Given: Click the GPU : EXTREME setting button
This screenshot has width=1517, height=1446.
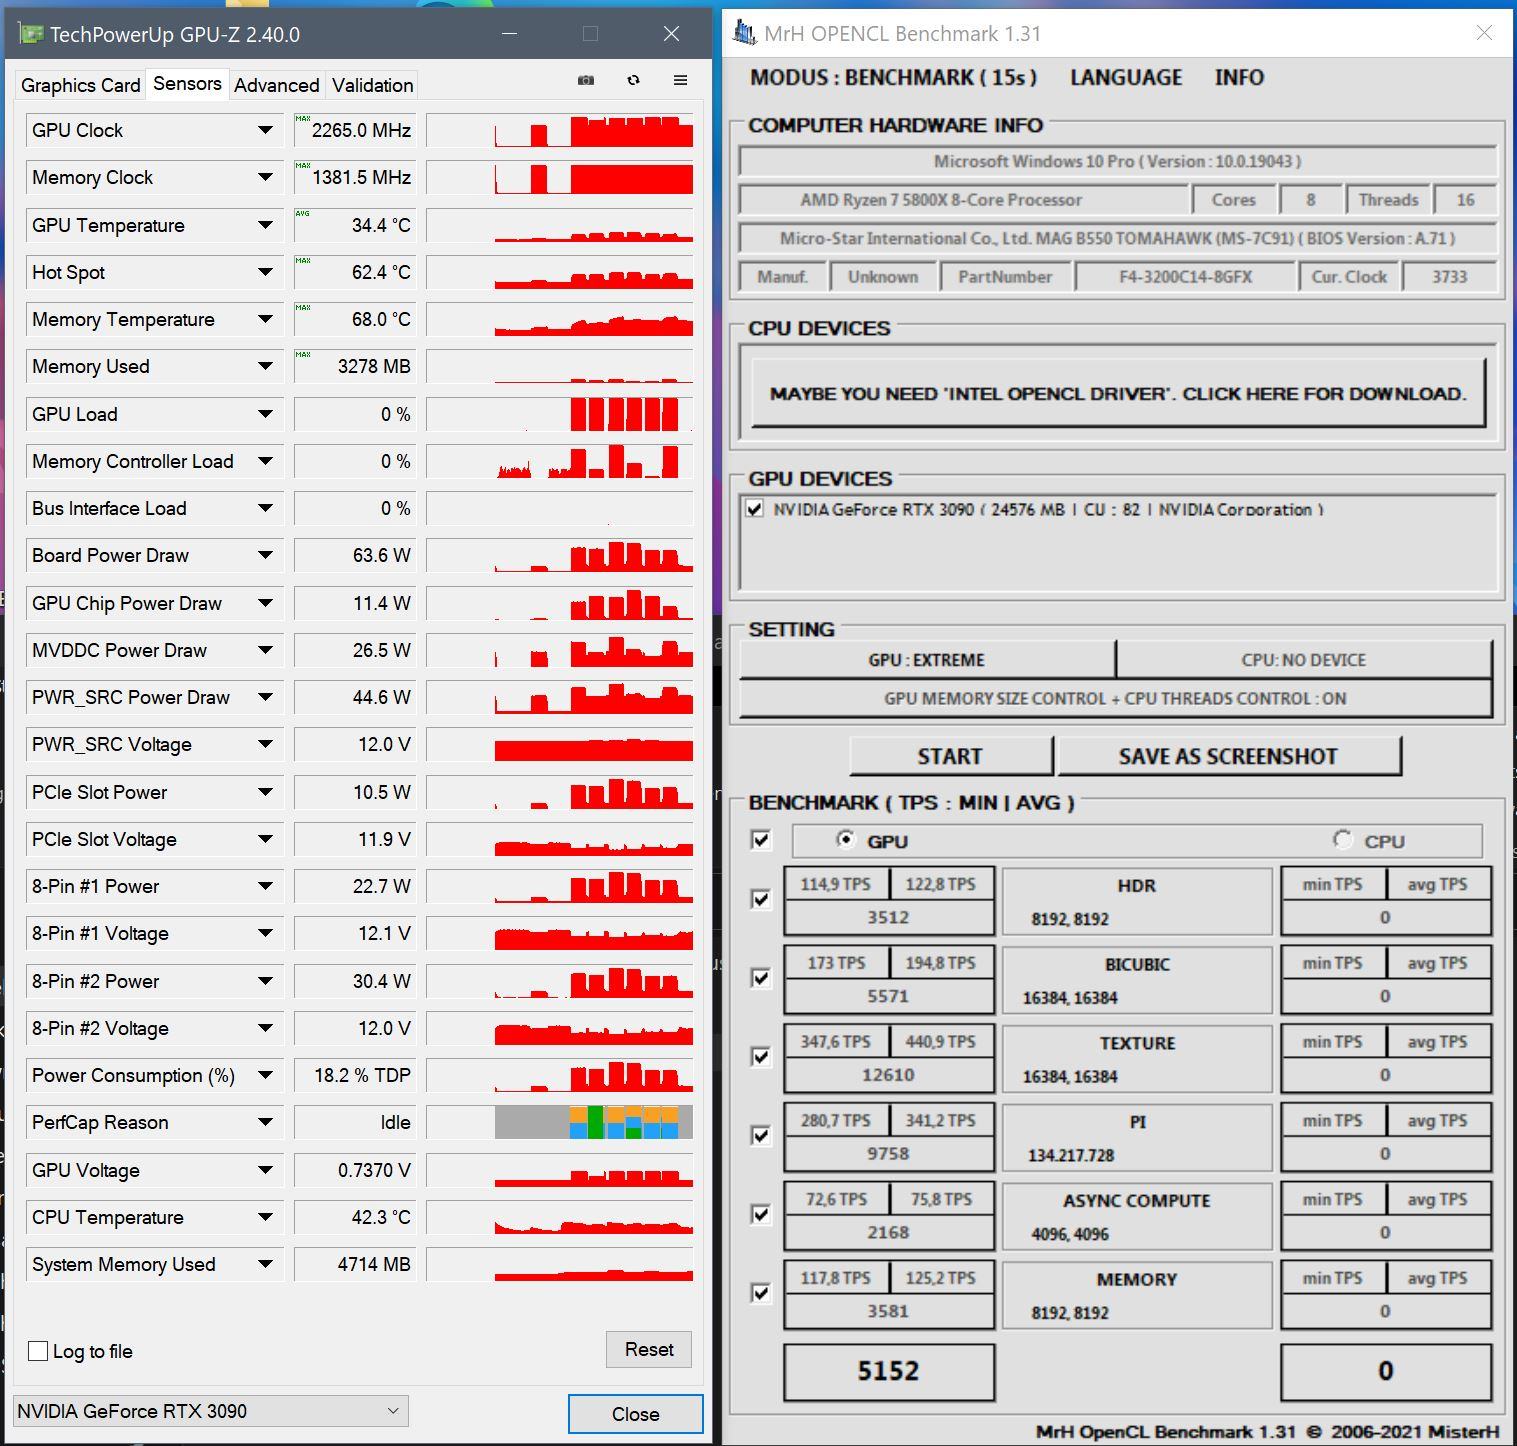Looking at the screenshot, I should point(927,660).
